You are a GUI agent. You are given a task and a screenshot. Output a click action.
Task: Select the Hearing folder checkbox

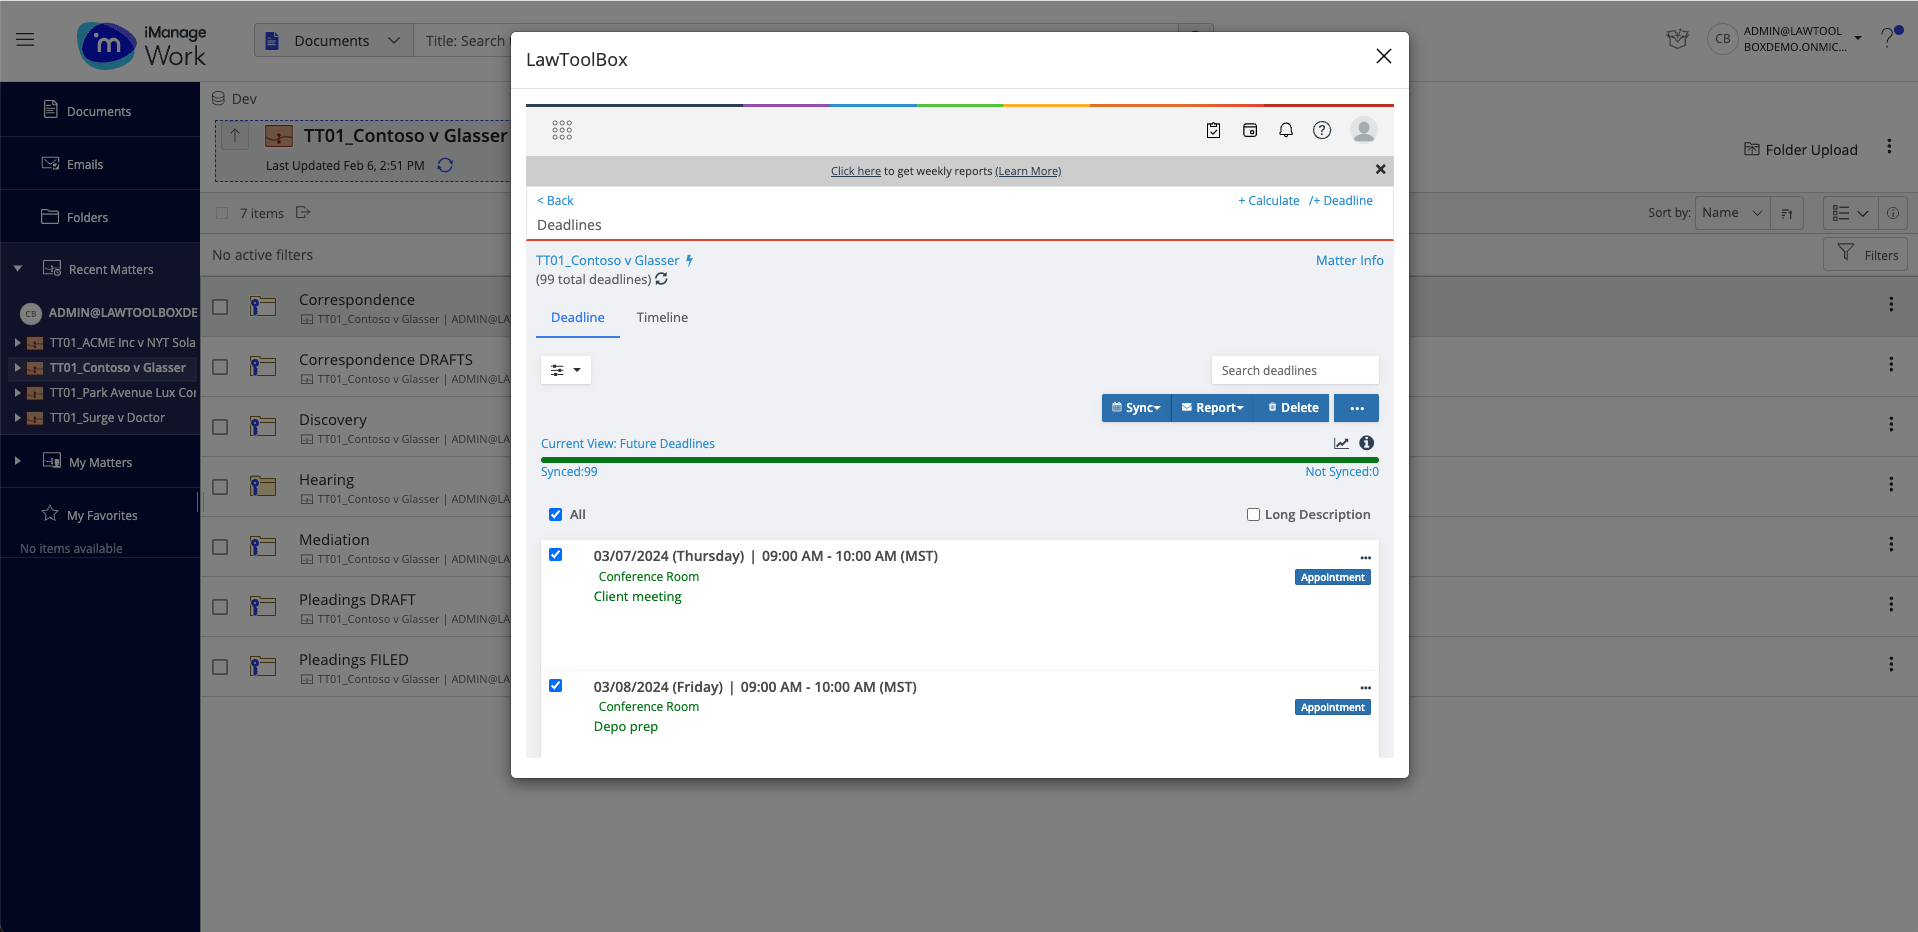click(220, 487)
